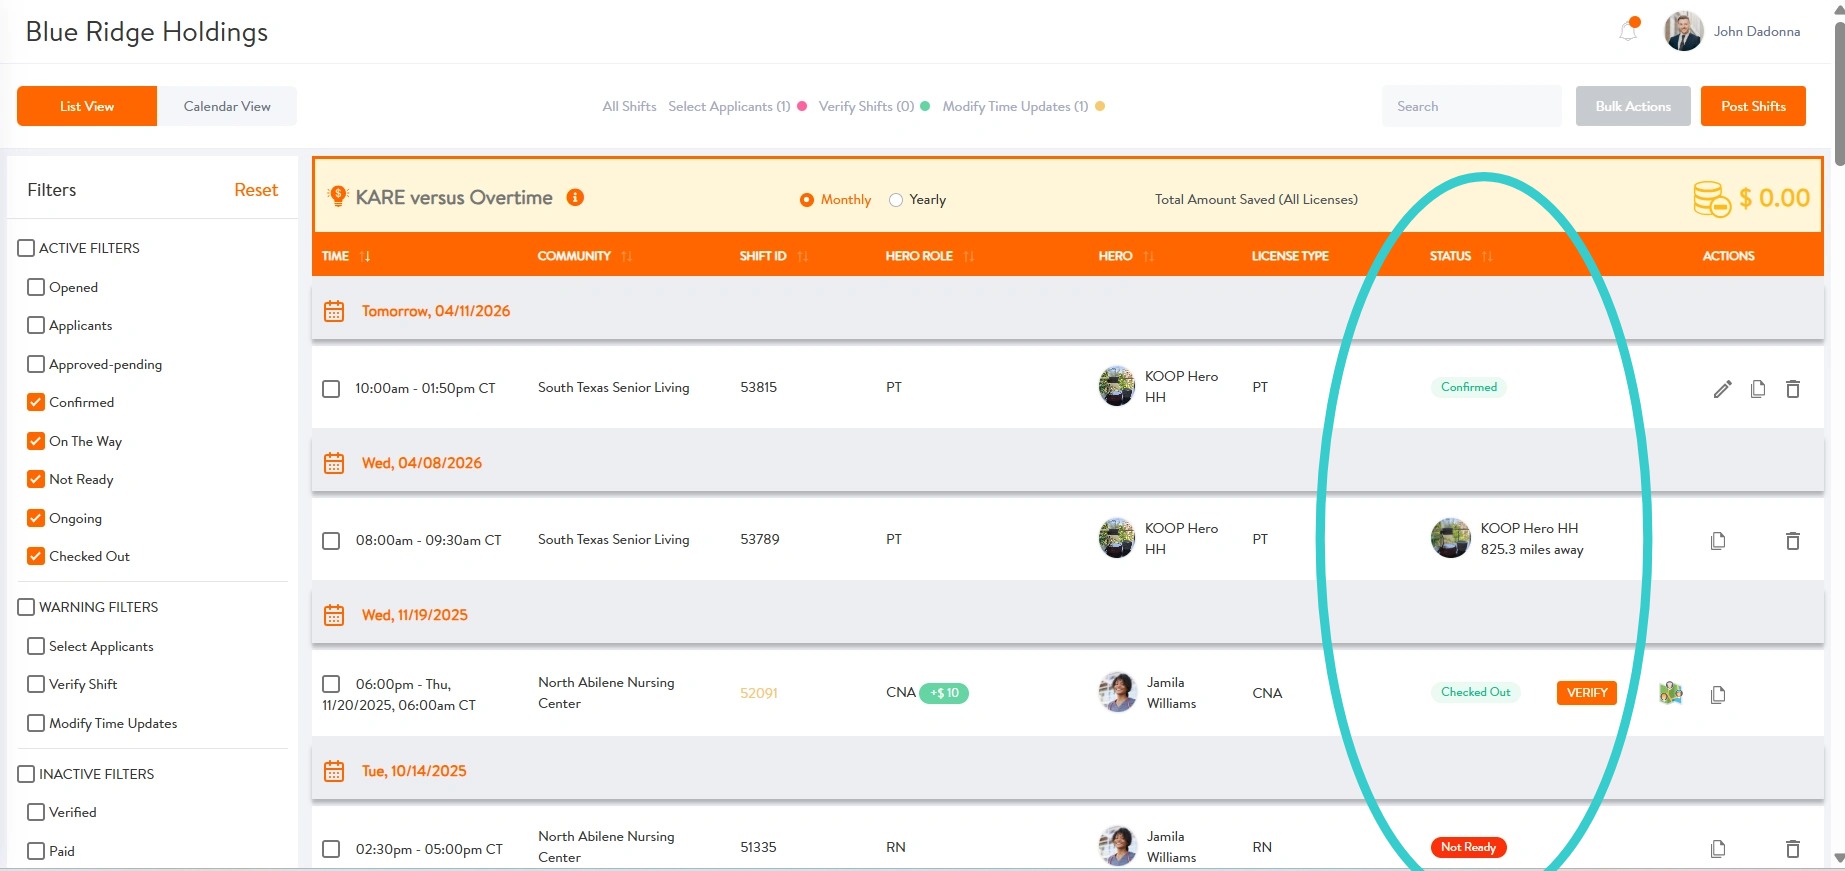Click the calendar icon beside Tomorrow, 04/11/2026

[x=334, y=311]
